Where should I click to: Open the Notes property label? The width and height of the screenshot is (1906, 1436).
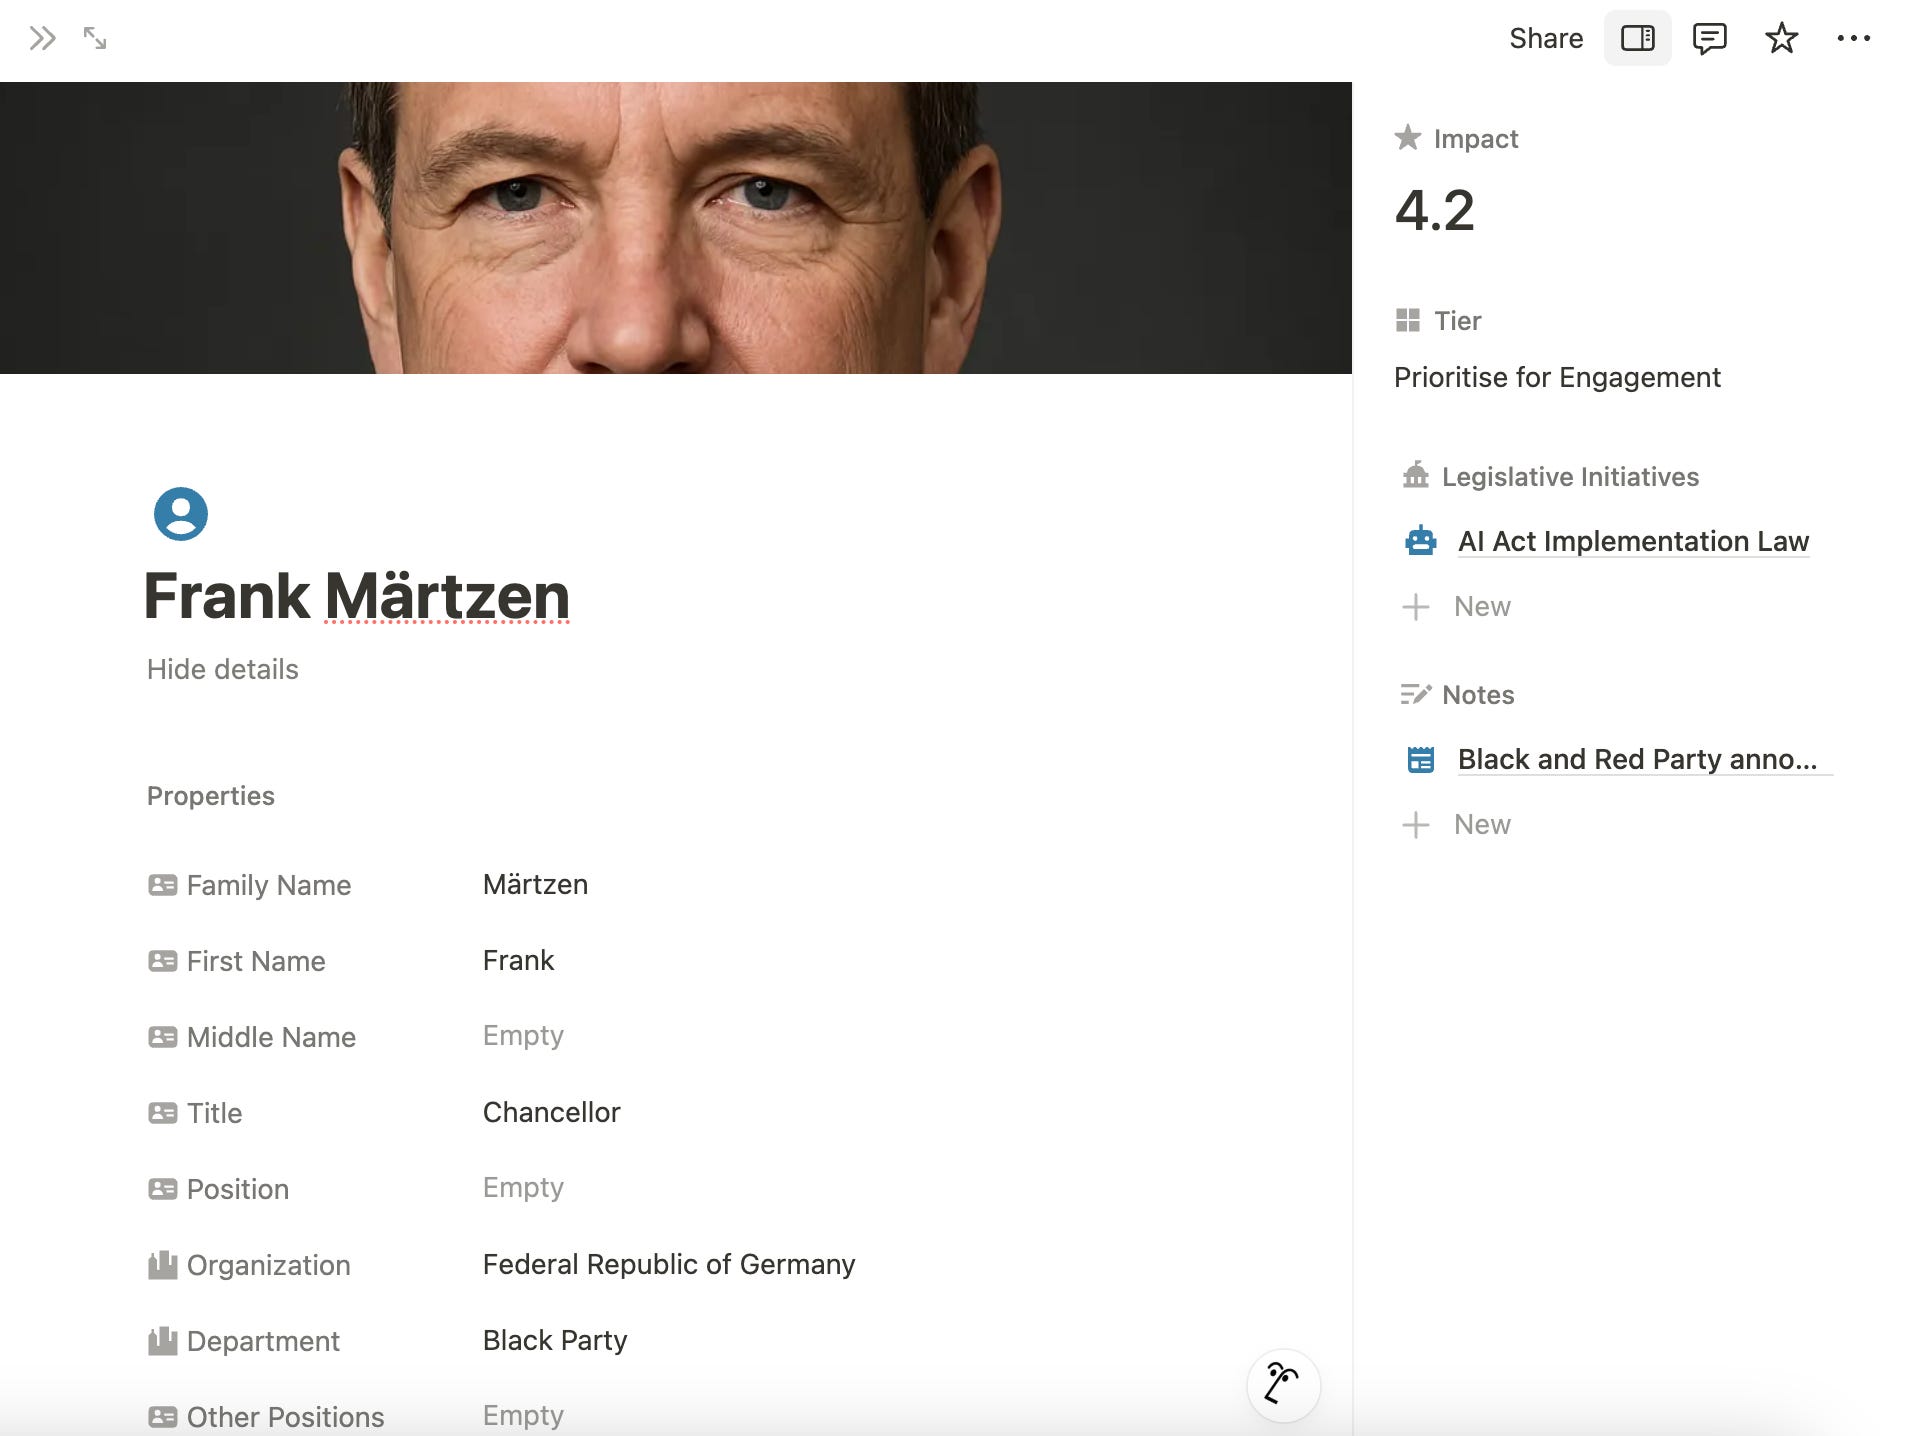(1478, 695)
